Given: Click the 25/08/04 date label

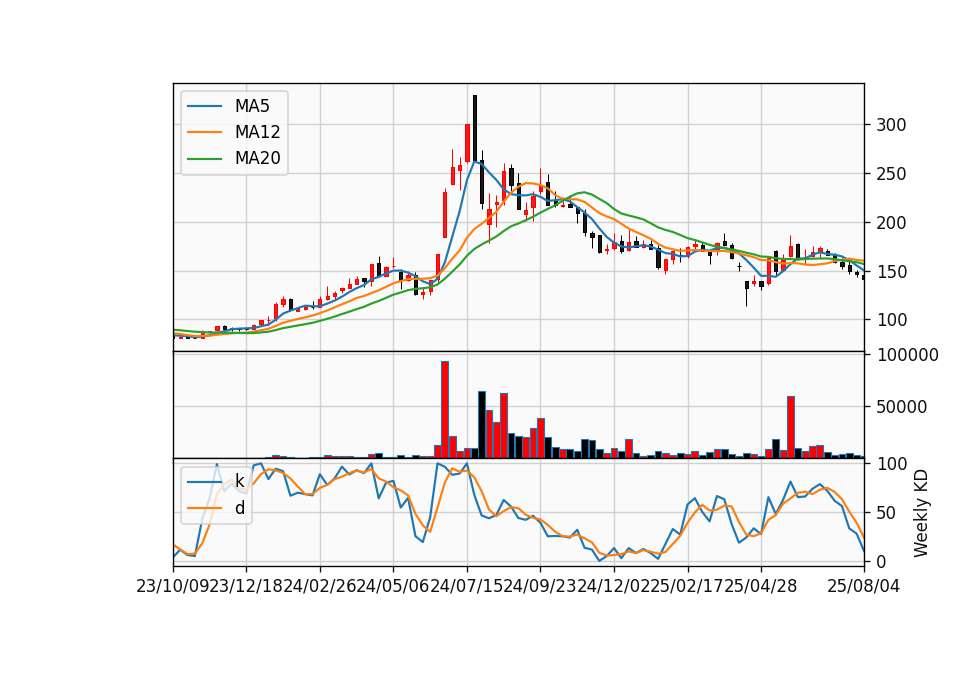Looking at the screenshot, I should tap(864, 587).
